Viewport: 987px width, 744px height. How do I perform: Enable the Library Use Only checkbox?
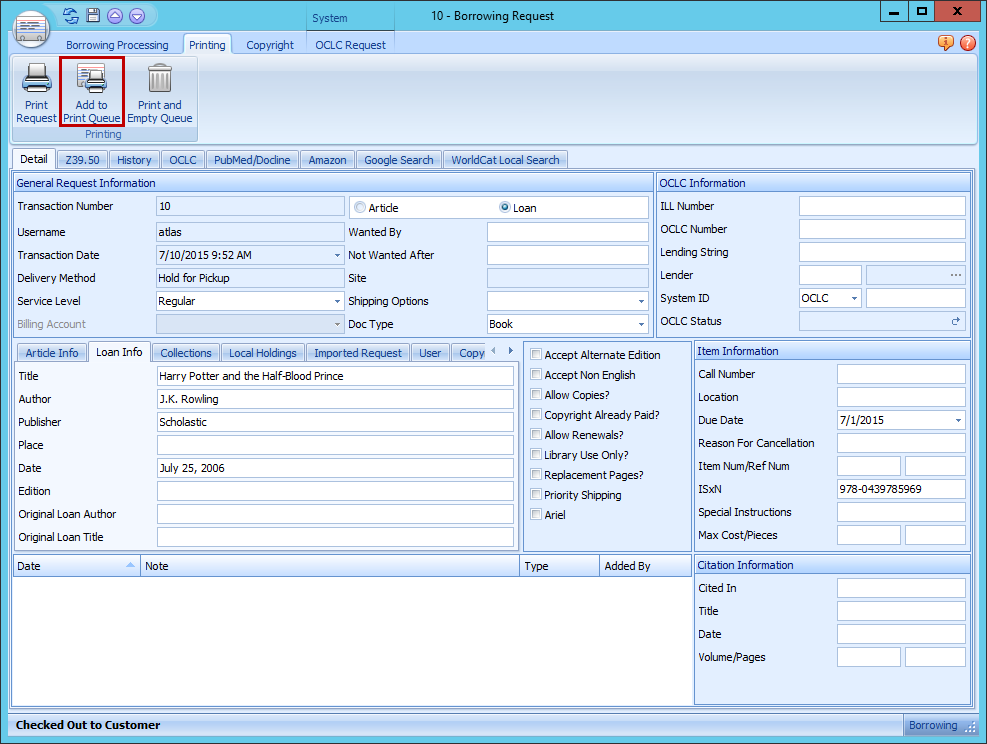537,455
